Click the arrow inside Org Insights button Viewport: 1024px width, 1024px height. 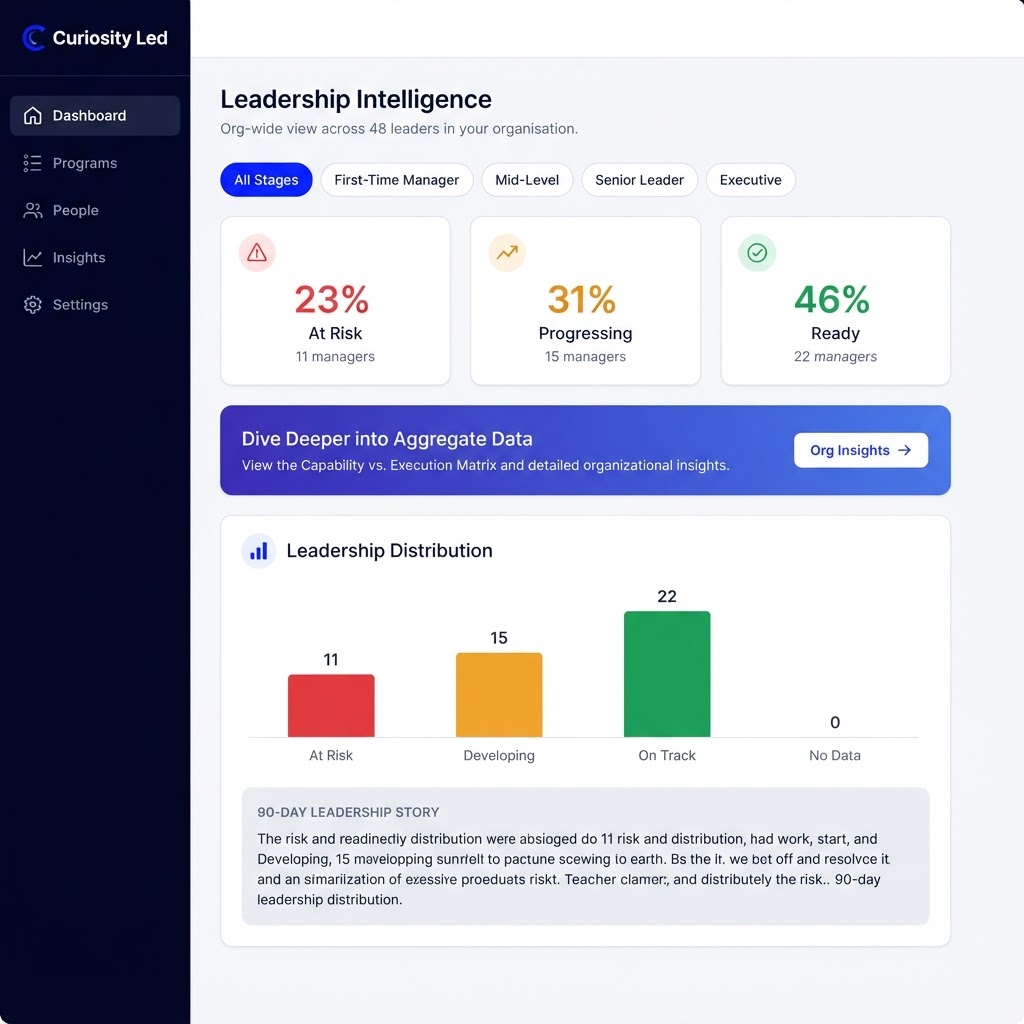pos(904,450)
